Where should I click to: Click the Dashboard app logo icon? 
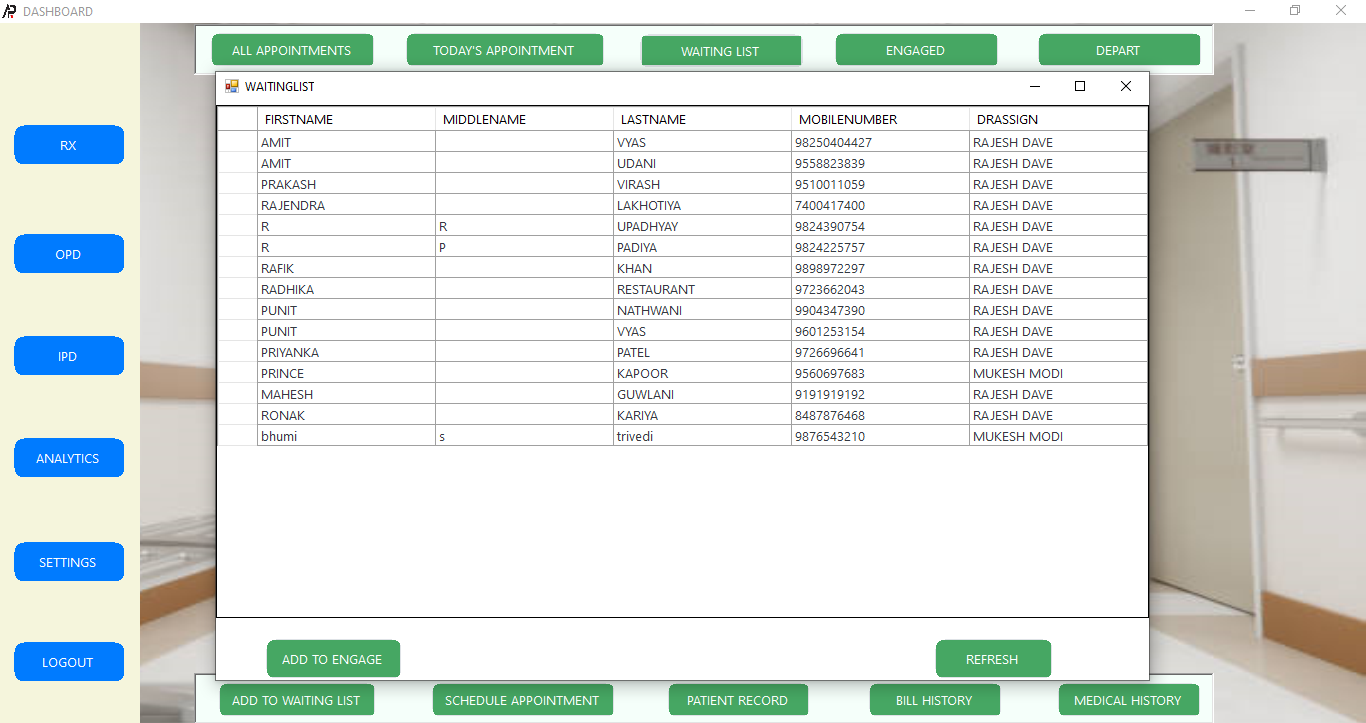click(10, 11)
